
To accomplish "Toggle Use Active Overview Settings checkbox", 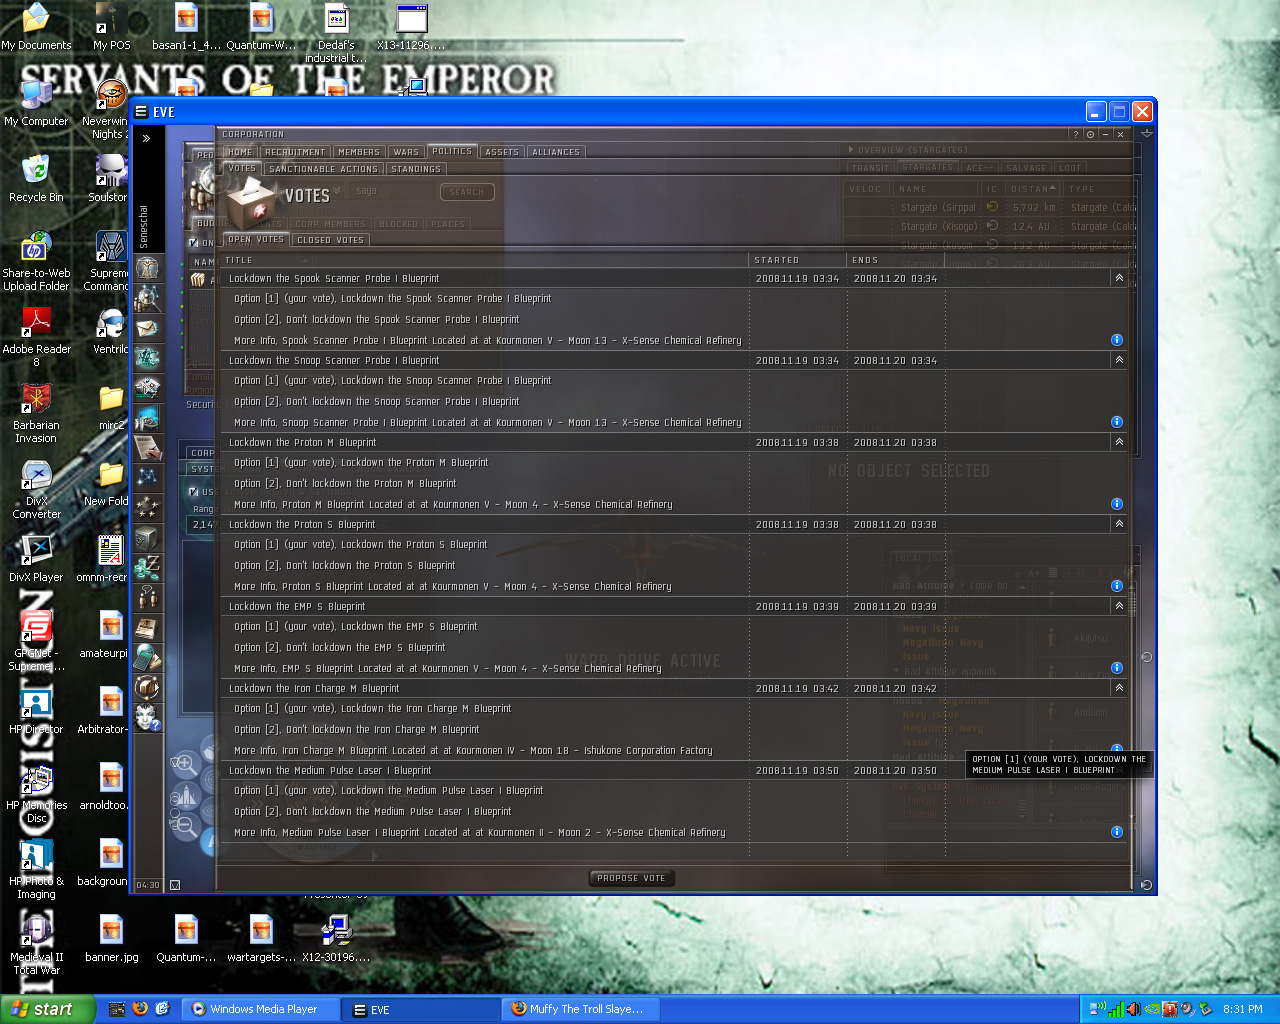I will [x=194, y=492].
